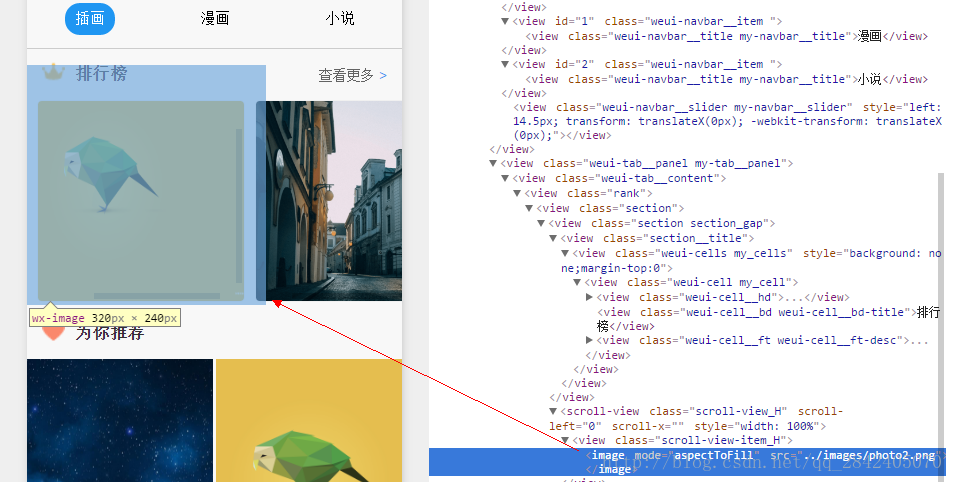This screenshot has width=954, height=482.
Task: Open the starry night sky thumbnail
Action: pyautogui.click(x=120, y=421)
